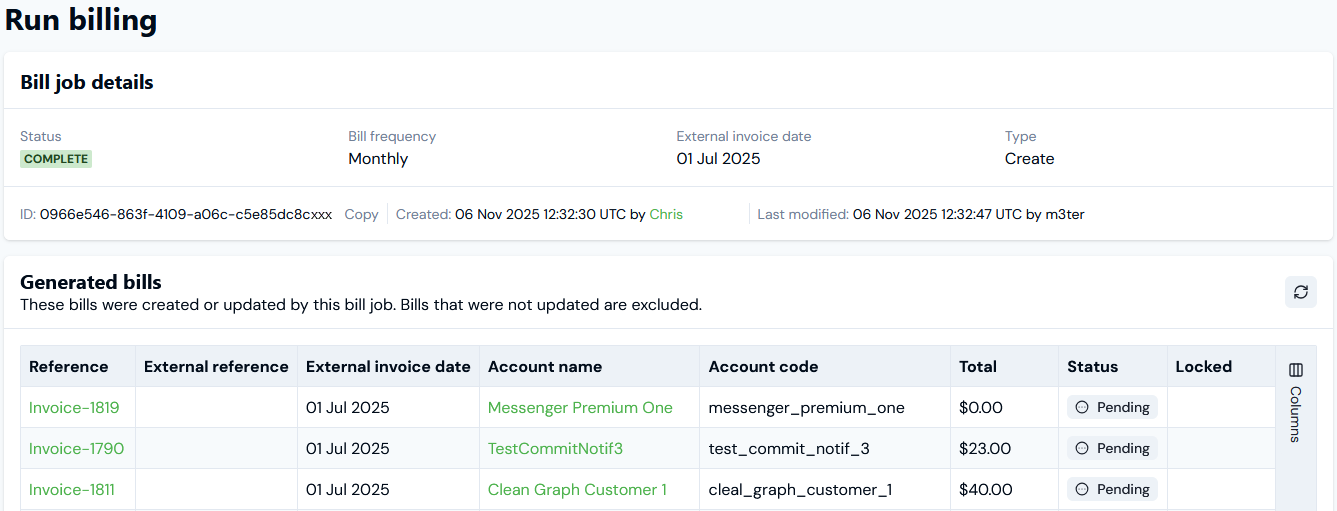Sort by the Status column header
The height and width of the screenshot is (511, 1337).
1092,366
